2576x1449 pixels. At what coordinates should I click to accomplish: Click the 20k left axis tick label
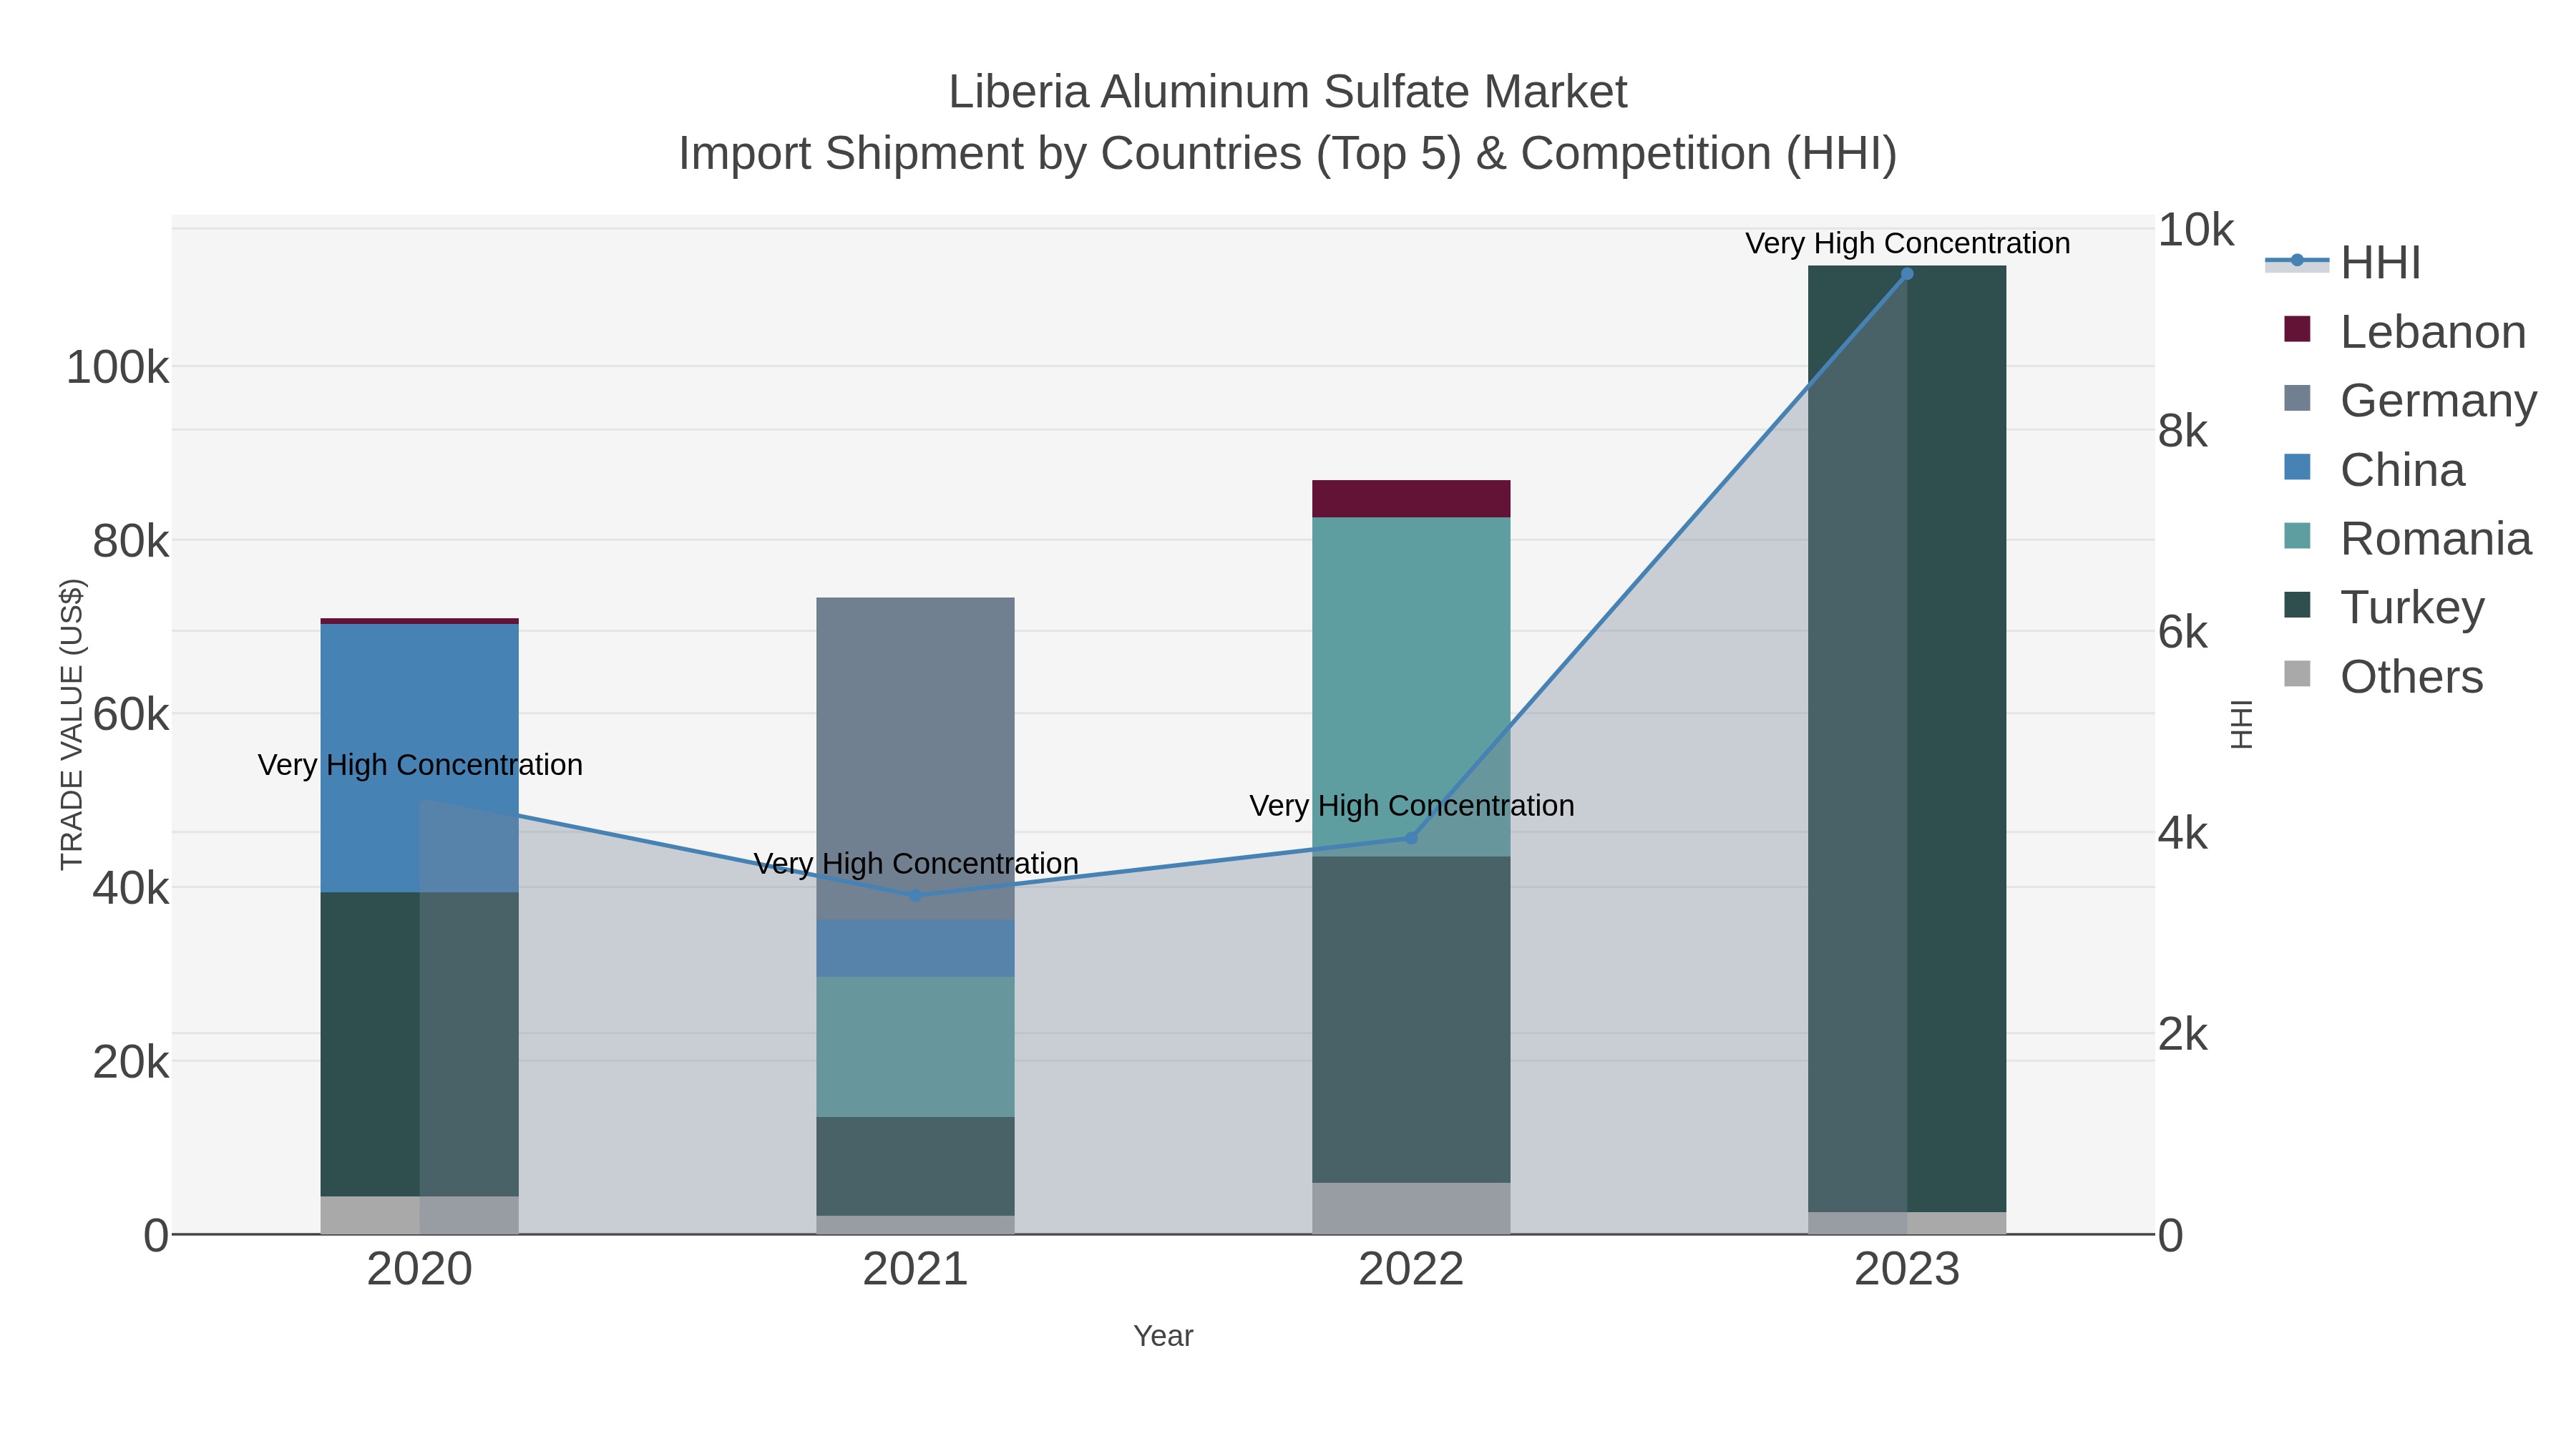pos(130,1062)
